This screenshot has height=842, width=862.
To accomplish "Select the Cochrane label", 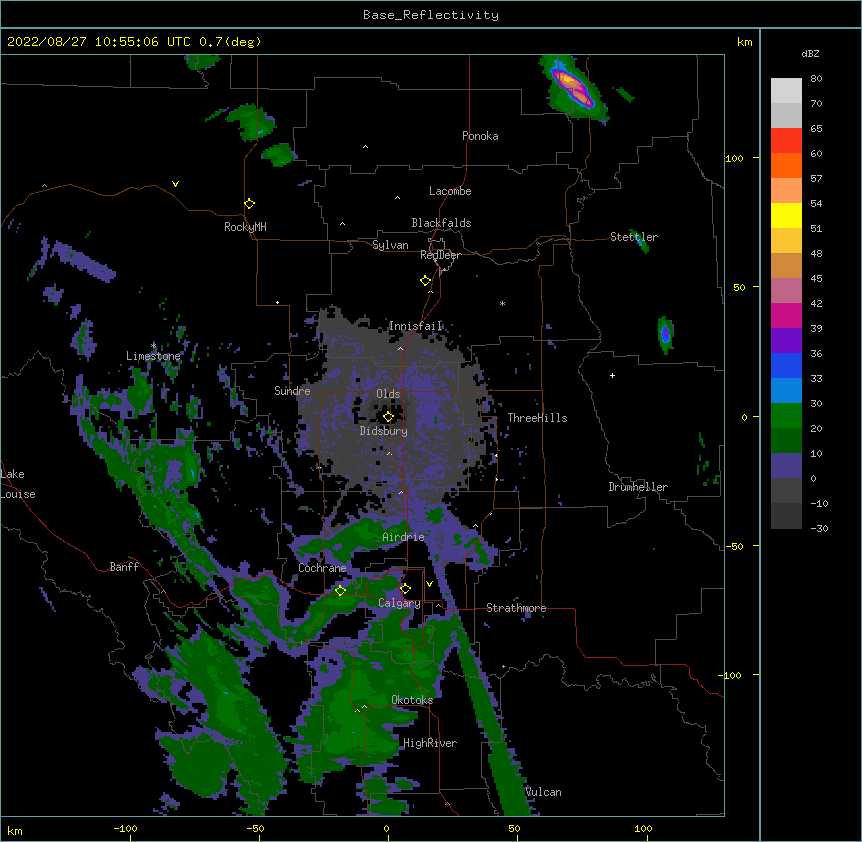I will point(322,568).
